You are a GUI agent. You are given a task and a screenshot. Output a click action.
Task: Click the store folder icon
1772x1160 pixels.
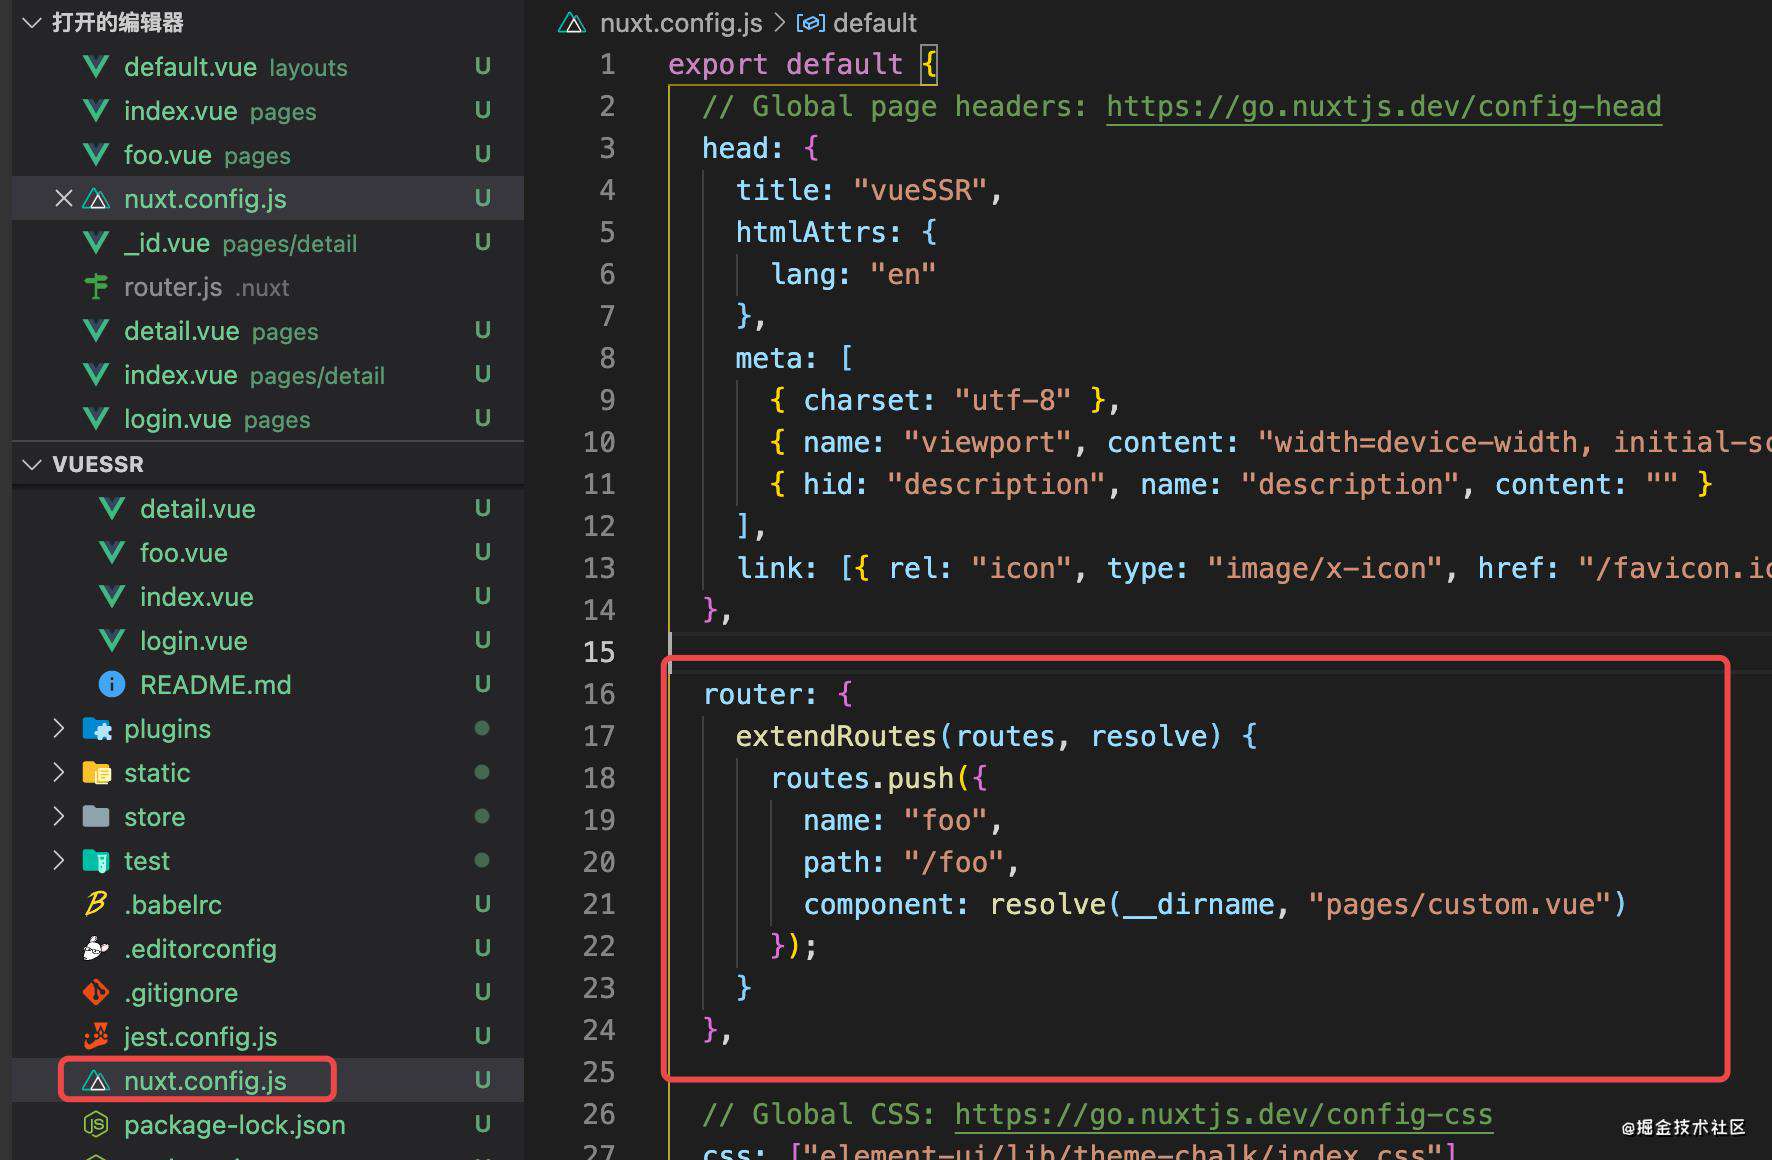96,817
